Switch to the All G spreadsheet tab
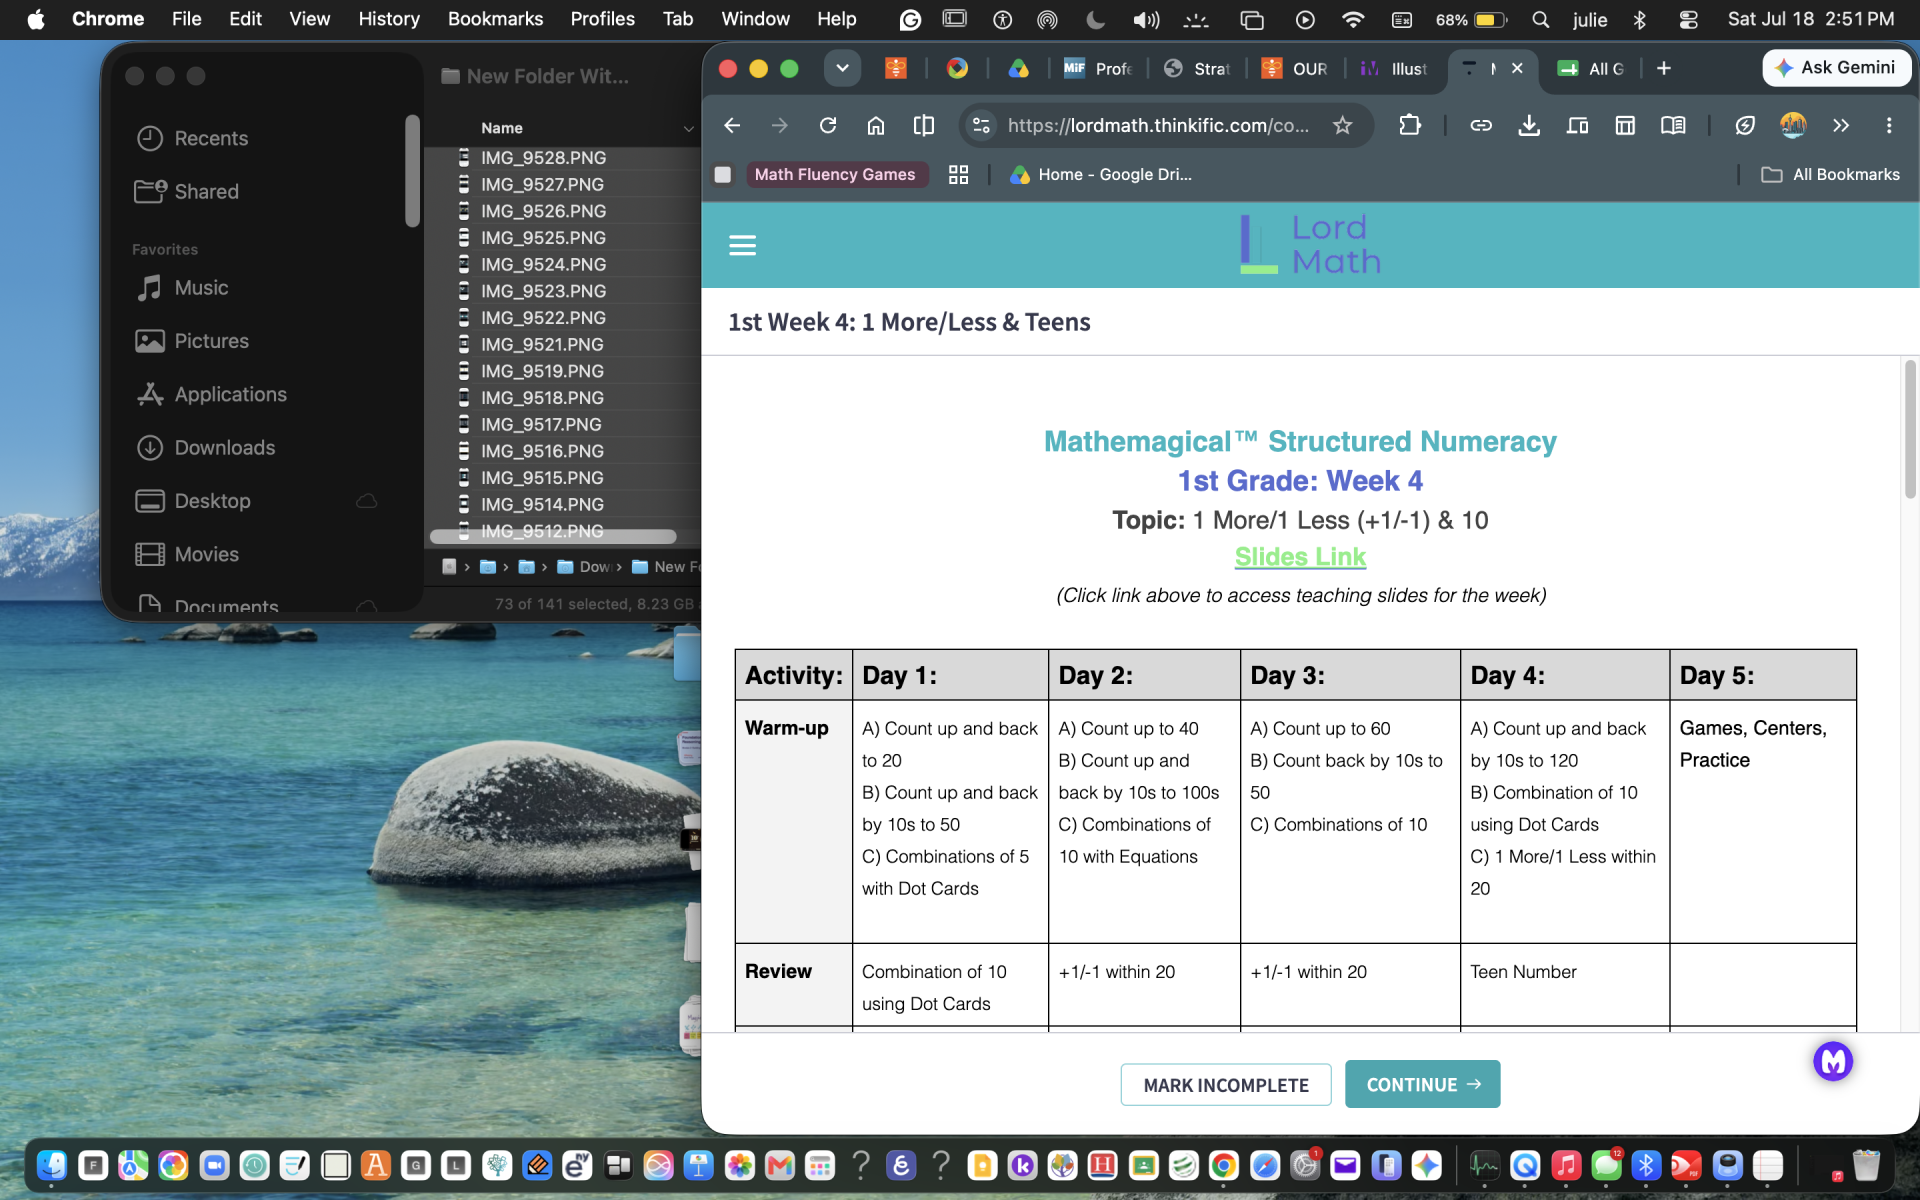 click(1591, 68)
